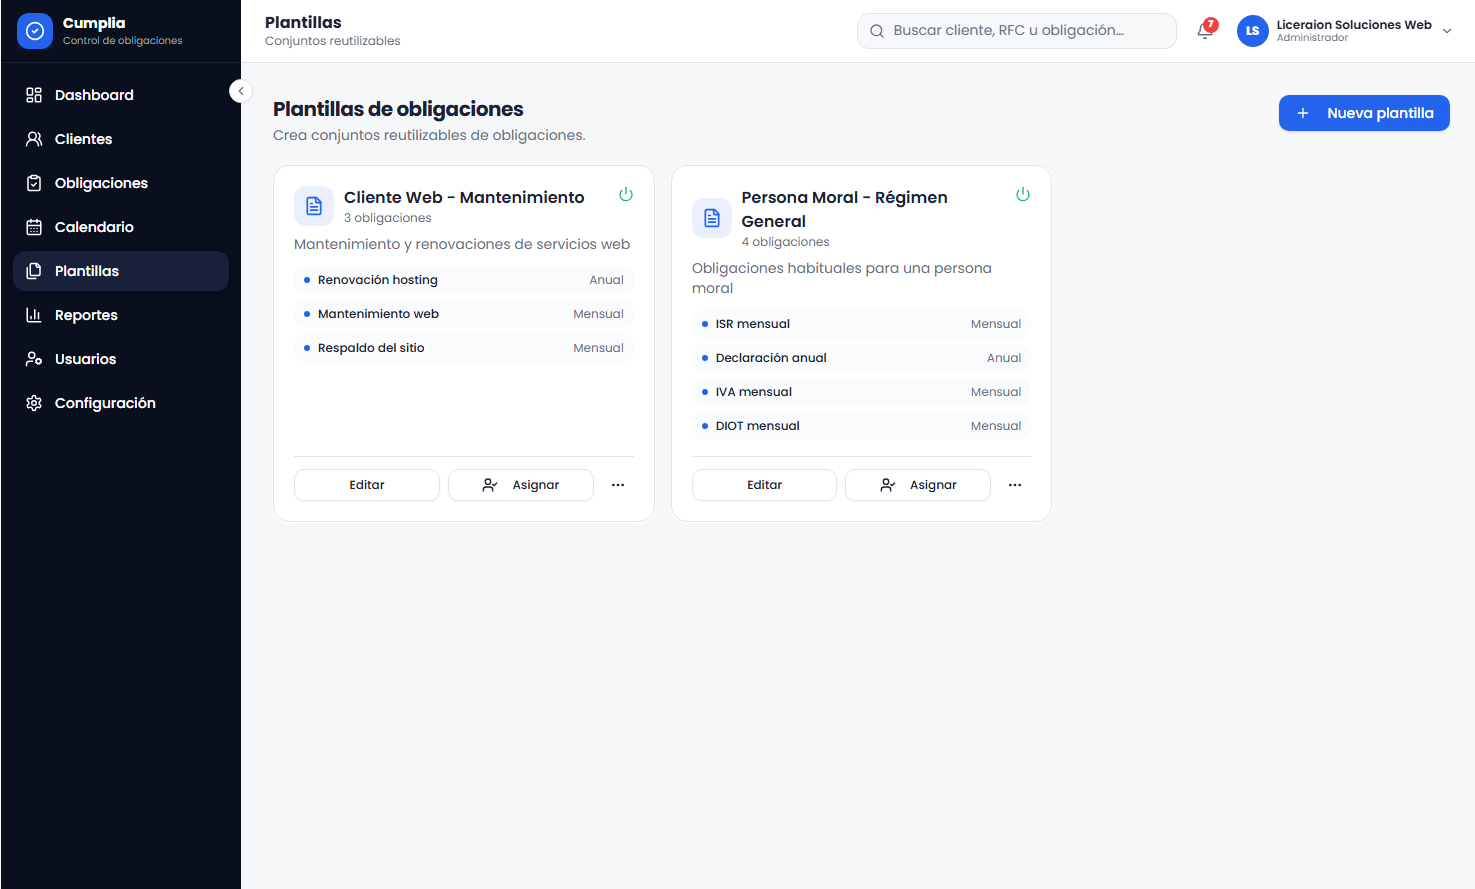The width and height of the screenshot is (1475, 889).
Task: Select the ISR mensual obligation row
Action: [x=861, y=324]
